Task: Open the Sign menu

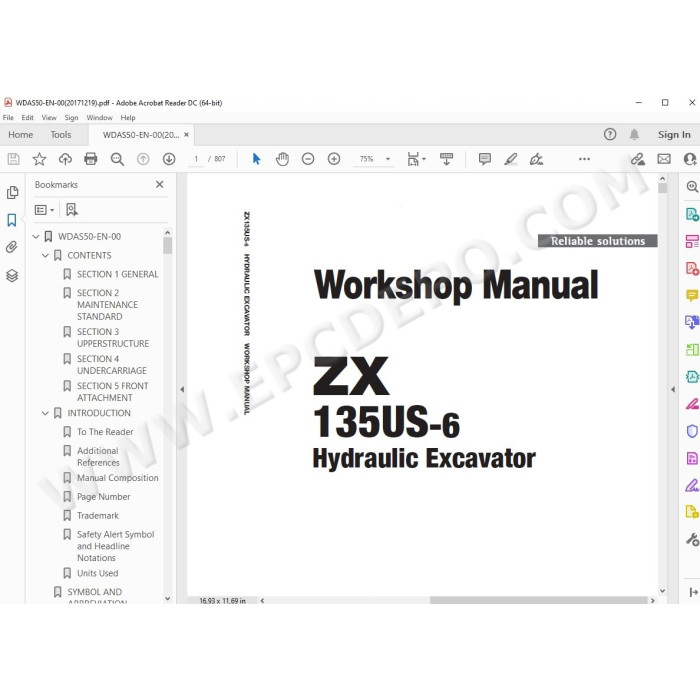Action: (x=71, y=118)
